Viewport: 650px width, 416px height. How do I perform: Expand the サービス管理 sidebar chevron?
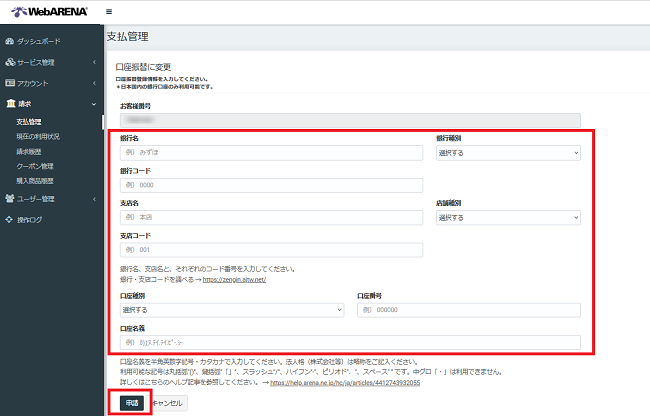94,62
